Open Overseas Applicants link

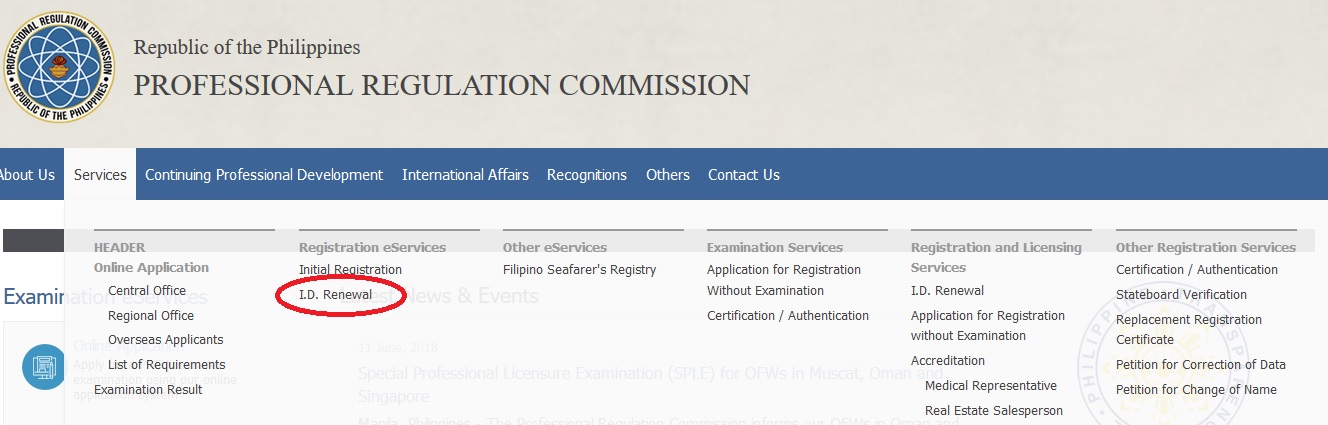click(x=165, y=340)
